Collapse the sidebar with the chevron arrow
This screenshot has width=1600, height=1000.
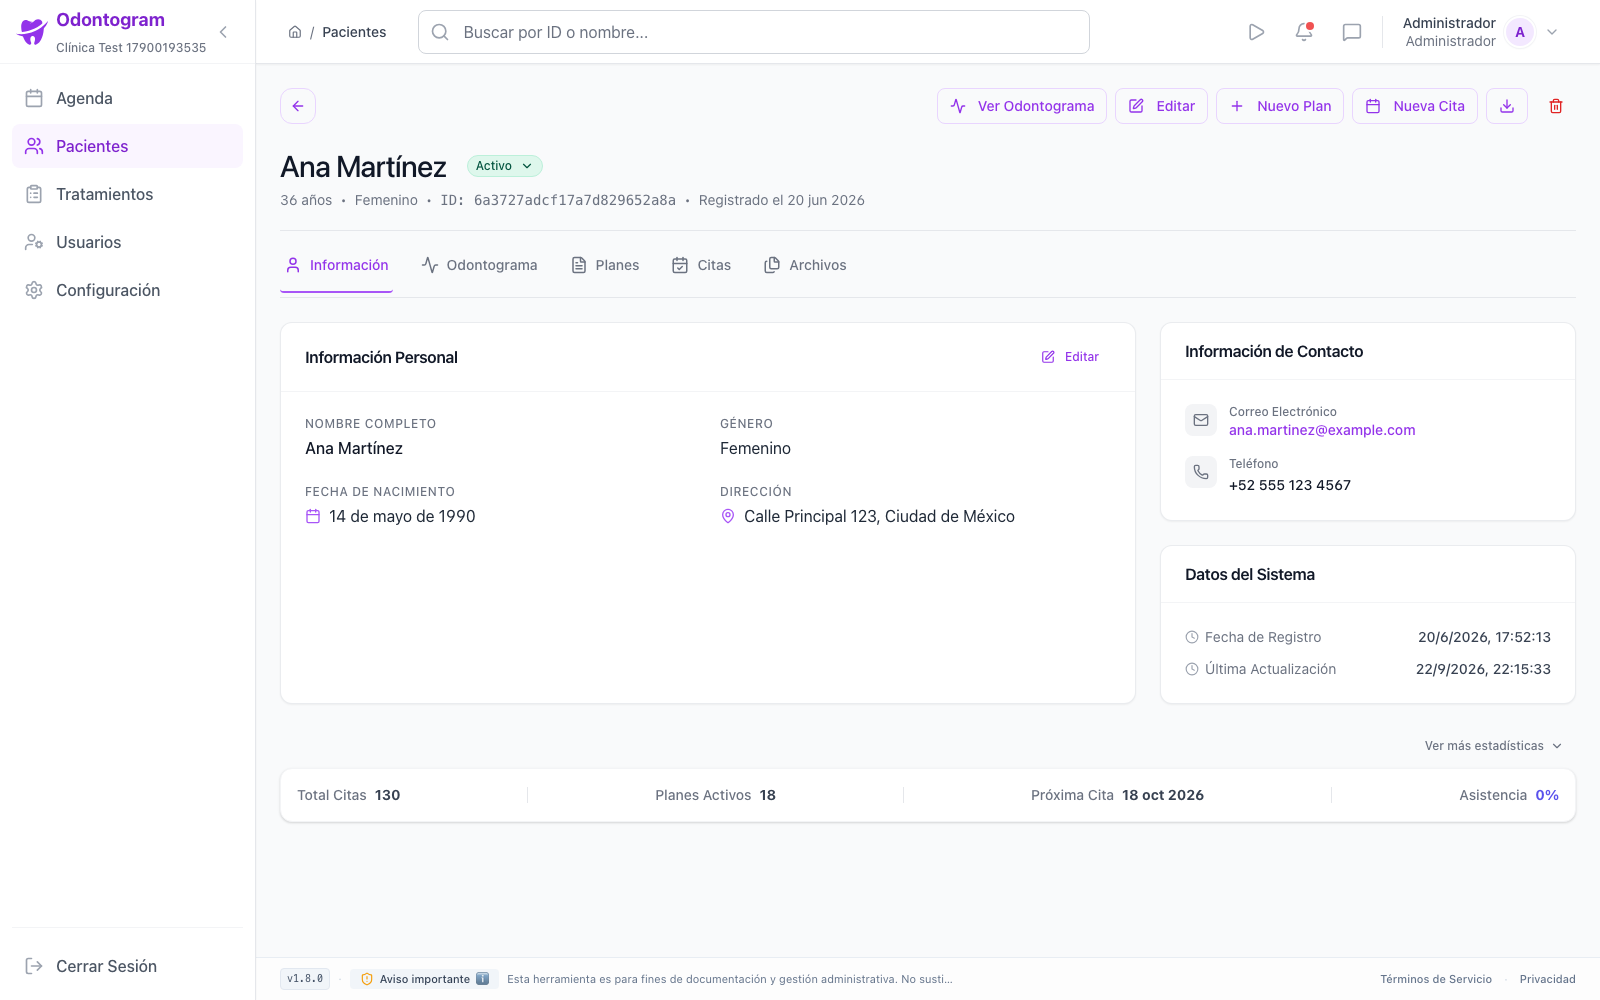click(x=223, y=32)
